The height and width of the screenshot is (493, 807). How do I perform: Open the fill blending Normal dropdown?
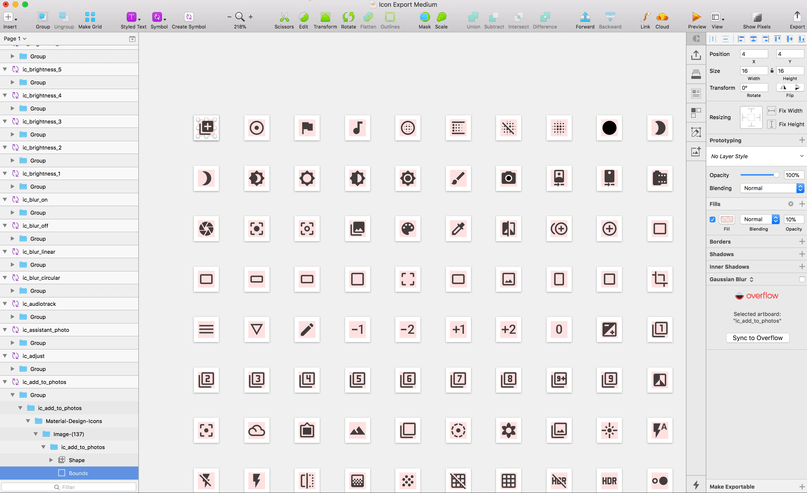[x=760, y=220]
